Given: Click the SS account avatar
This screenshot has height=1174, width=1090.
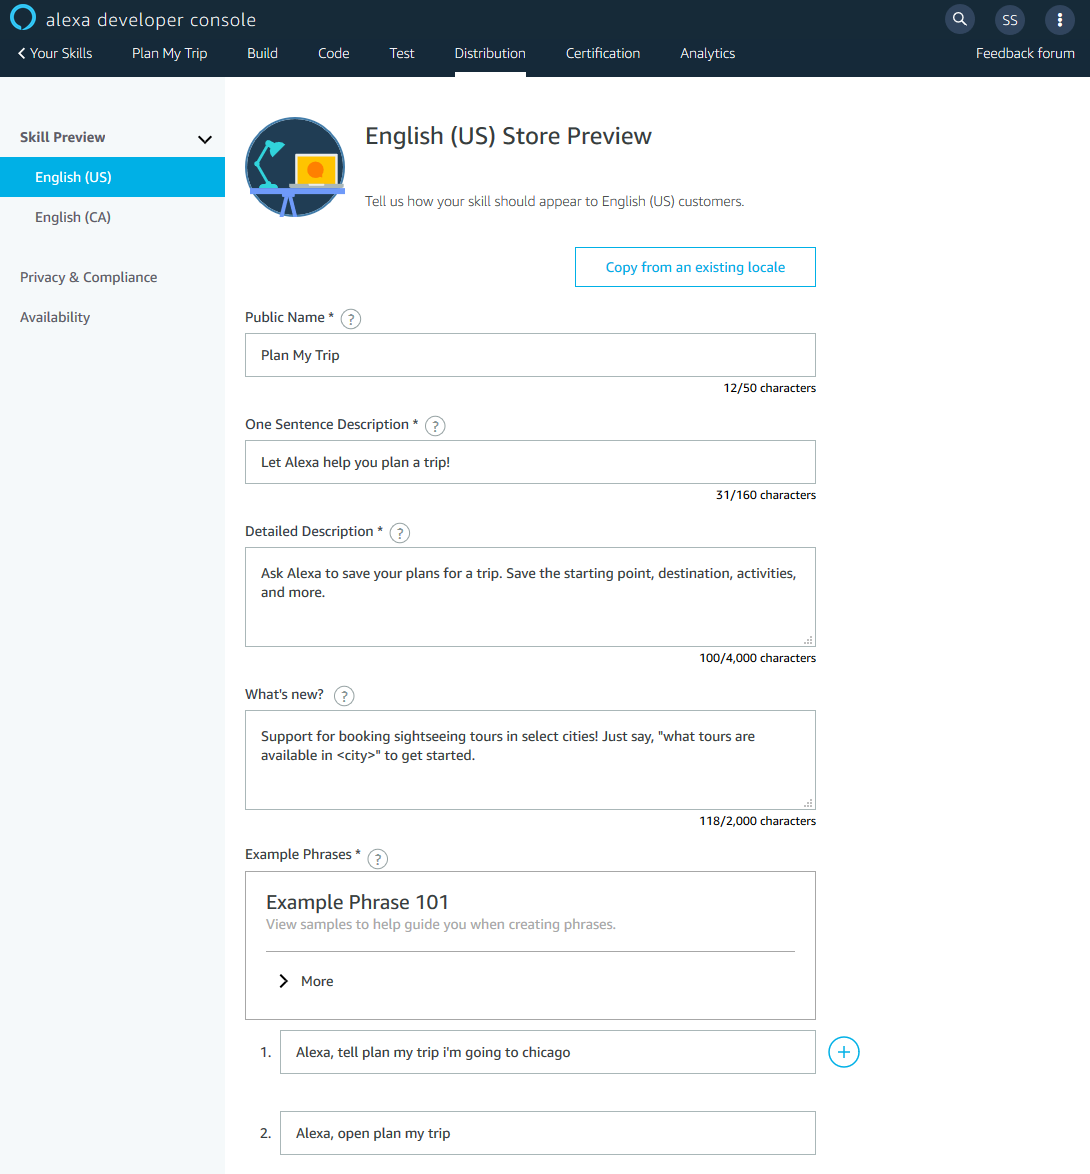Looking at the screenshot, I should [x=1009, y=19].
